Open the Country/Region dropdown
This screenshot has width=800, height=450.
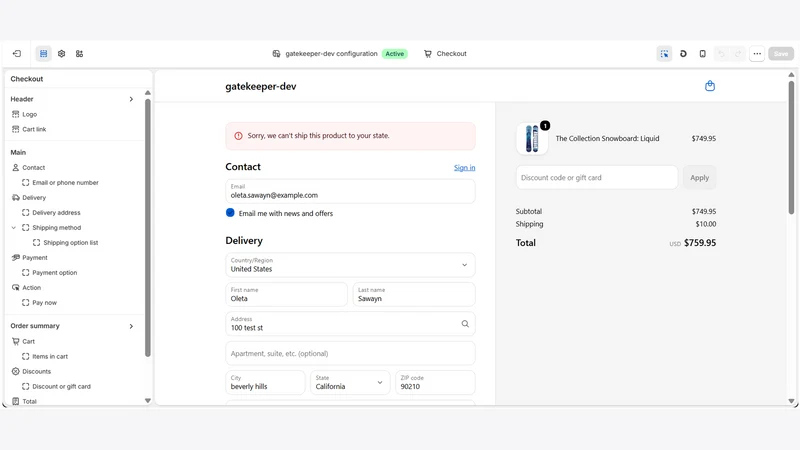(350, 265)
